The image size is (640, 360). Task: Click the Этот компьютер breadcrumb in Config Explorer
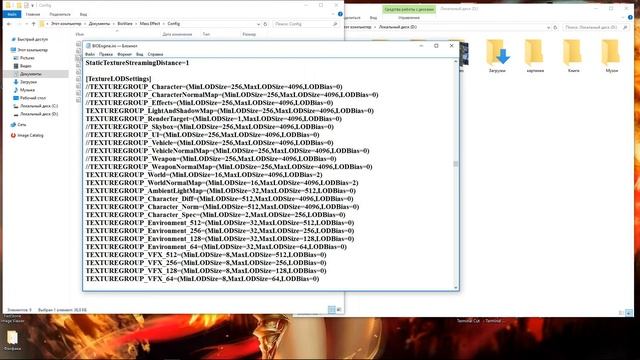(x=66, y=24)
